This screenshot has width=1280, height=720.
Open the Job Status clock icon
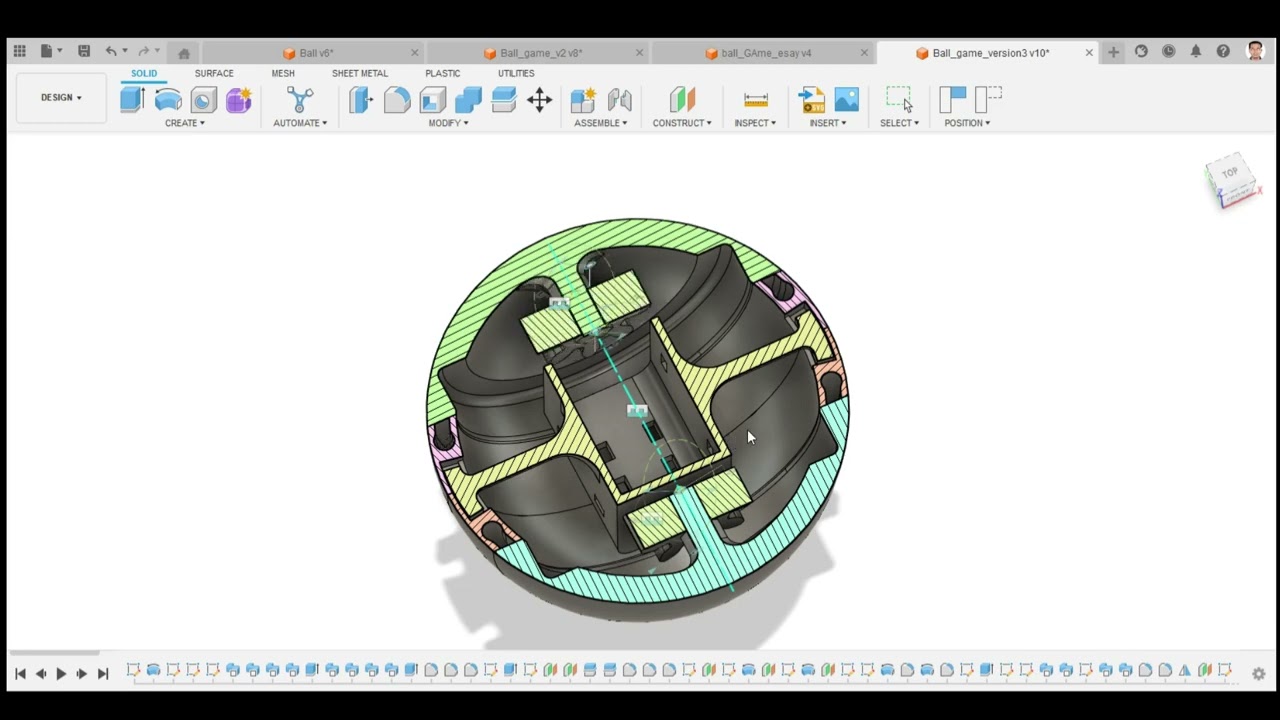[1168, 51]
